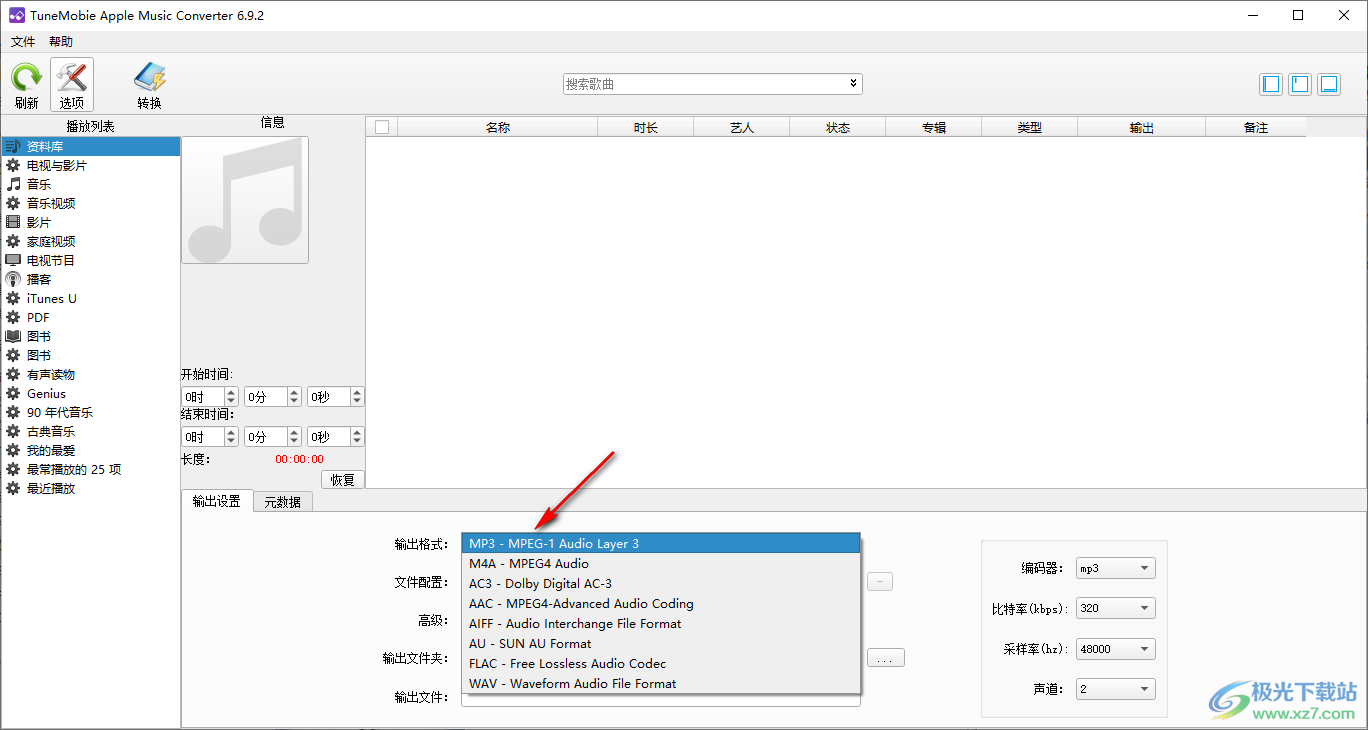The height and width of the screenshot is (730, 1368).
Task: Open the 文件 menu
Action: (23, 42)
